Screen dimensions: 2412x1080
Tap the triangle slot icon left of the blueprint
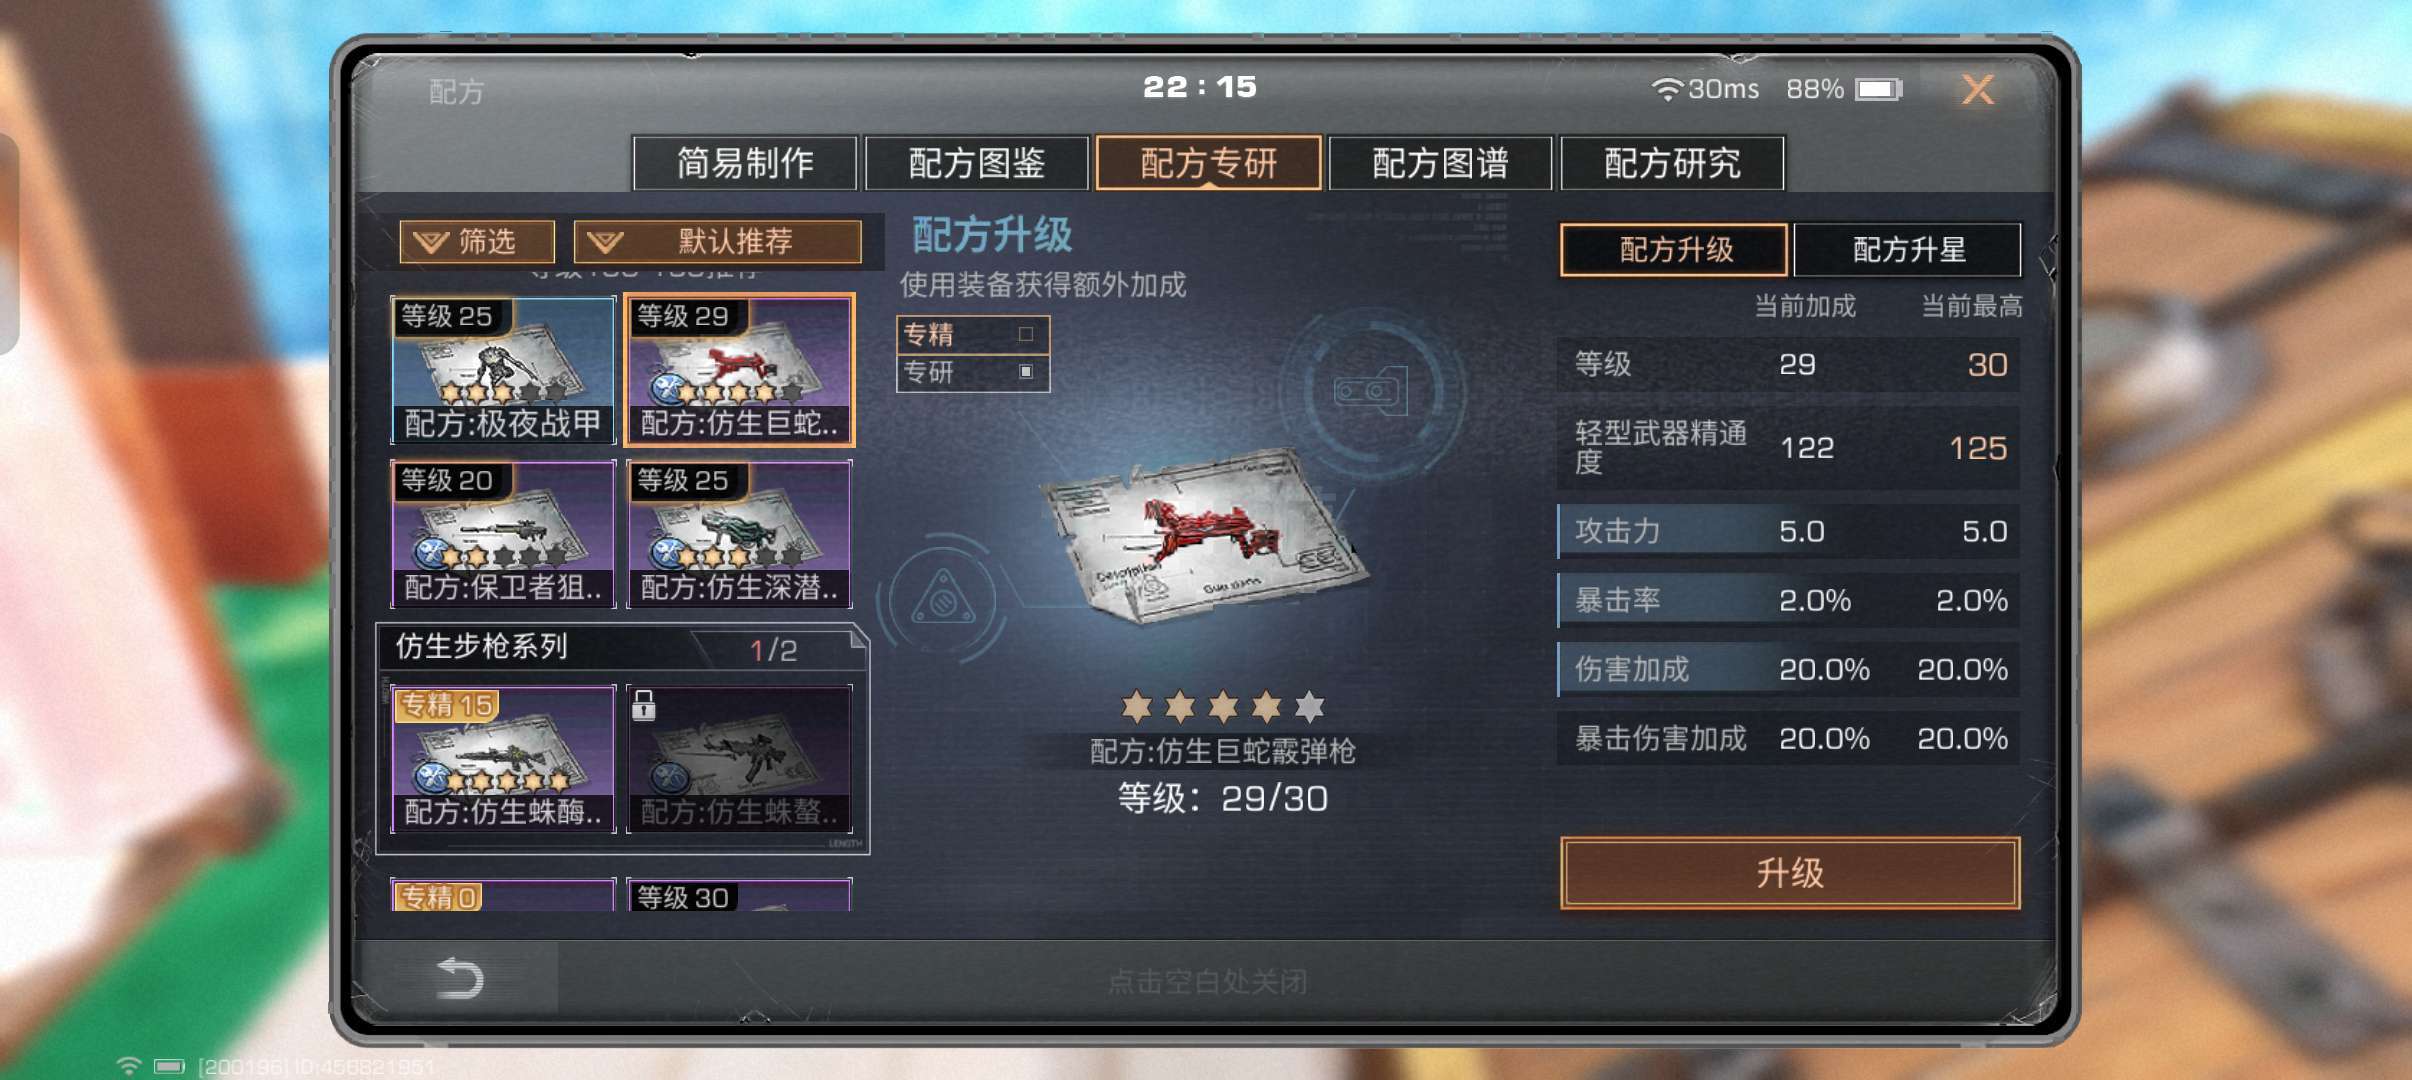point(942,598)
